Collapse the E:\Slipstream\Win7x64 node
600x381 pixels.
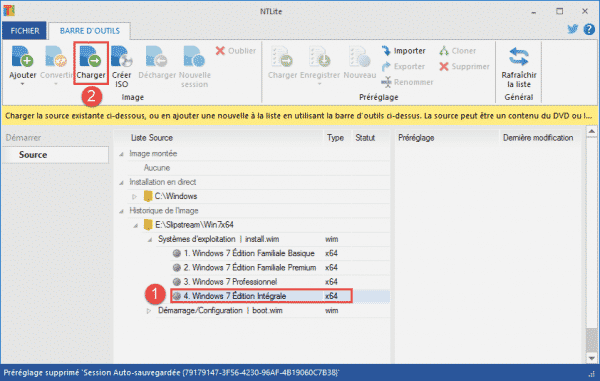[x=135, y=226]
